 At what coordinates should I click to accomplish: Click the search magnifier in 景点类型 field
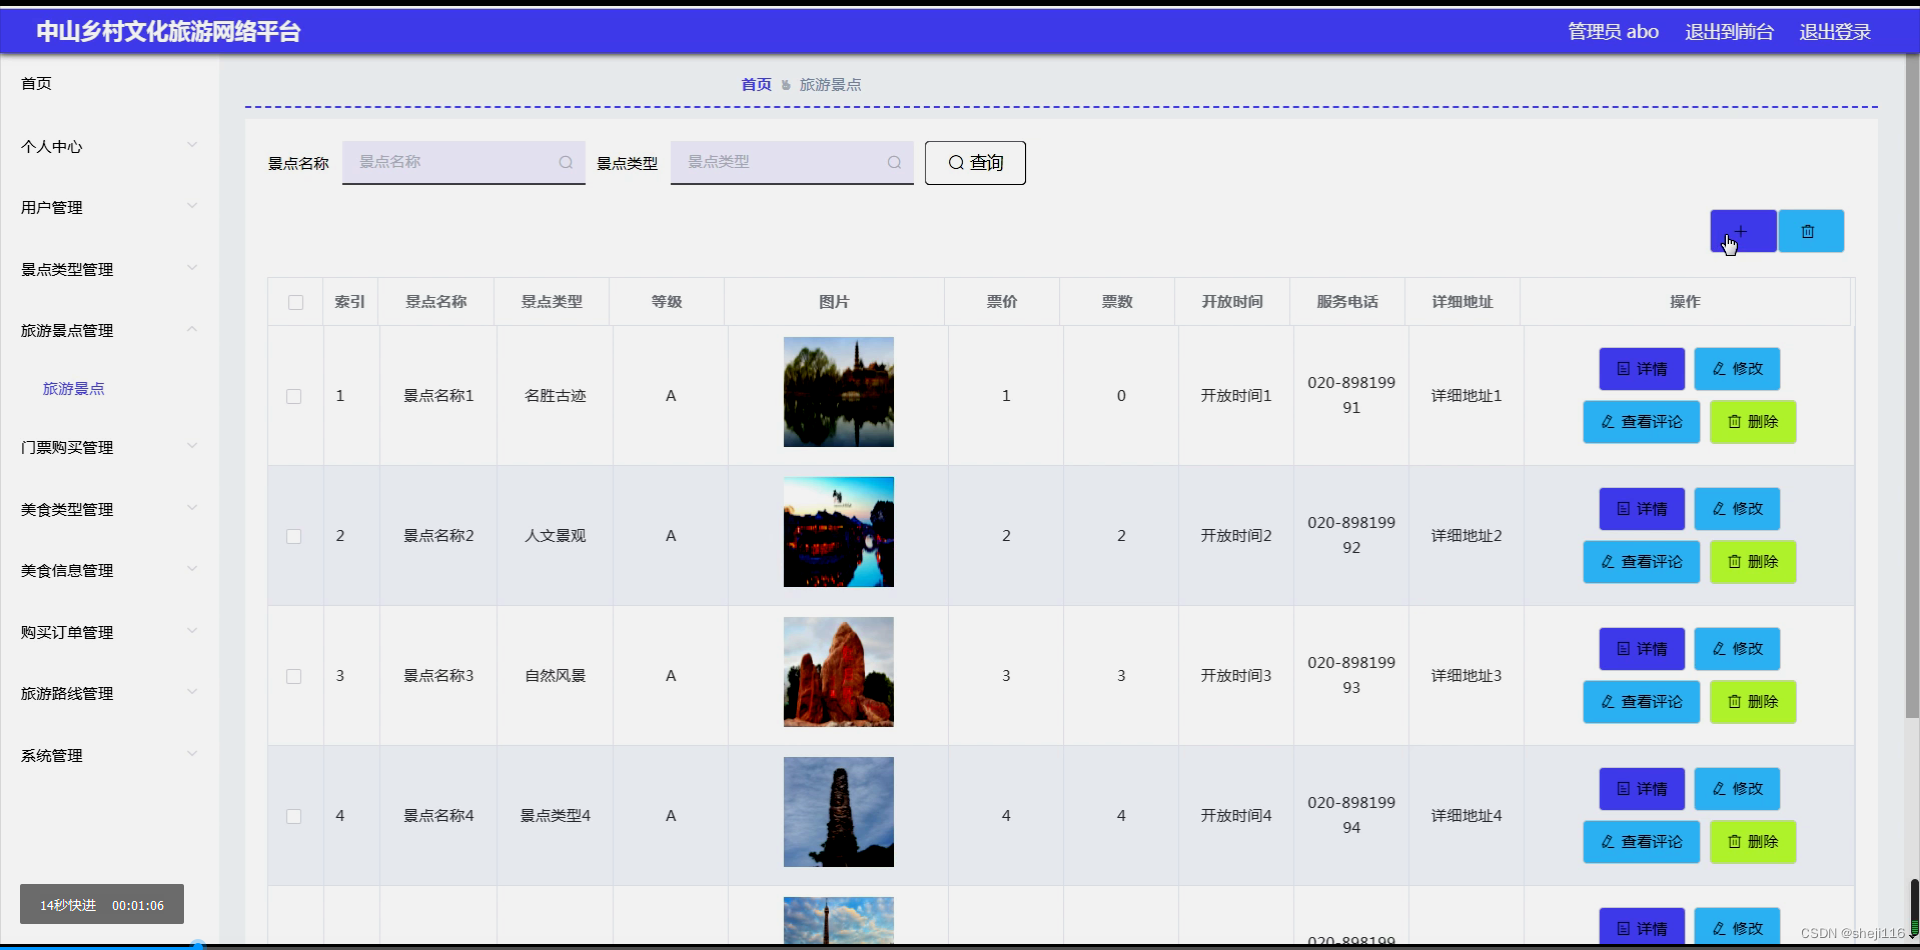point(893,162)
